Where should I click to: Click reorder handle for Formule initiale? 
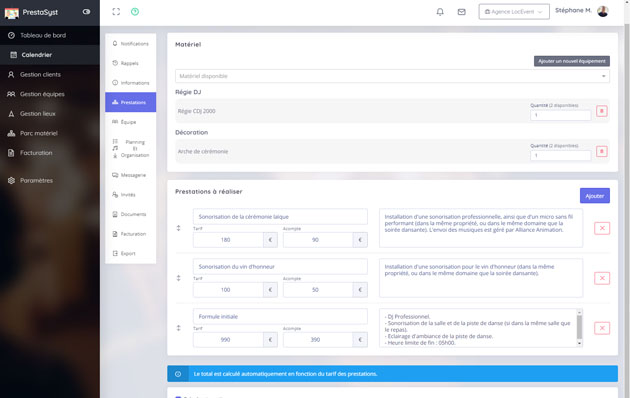tap(178, 328)
